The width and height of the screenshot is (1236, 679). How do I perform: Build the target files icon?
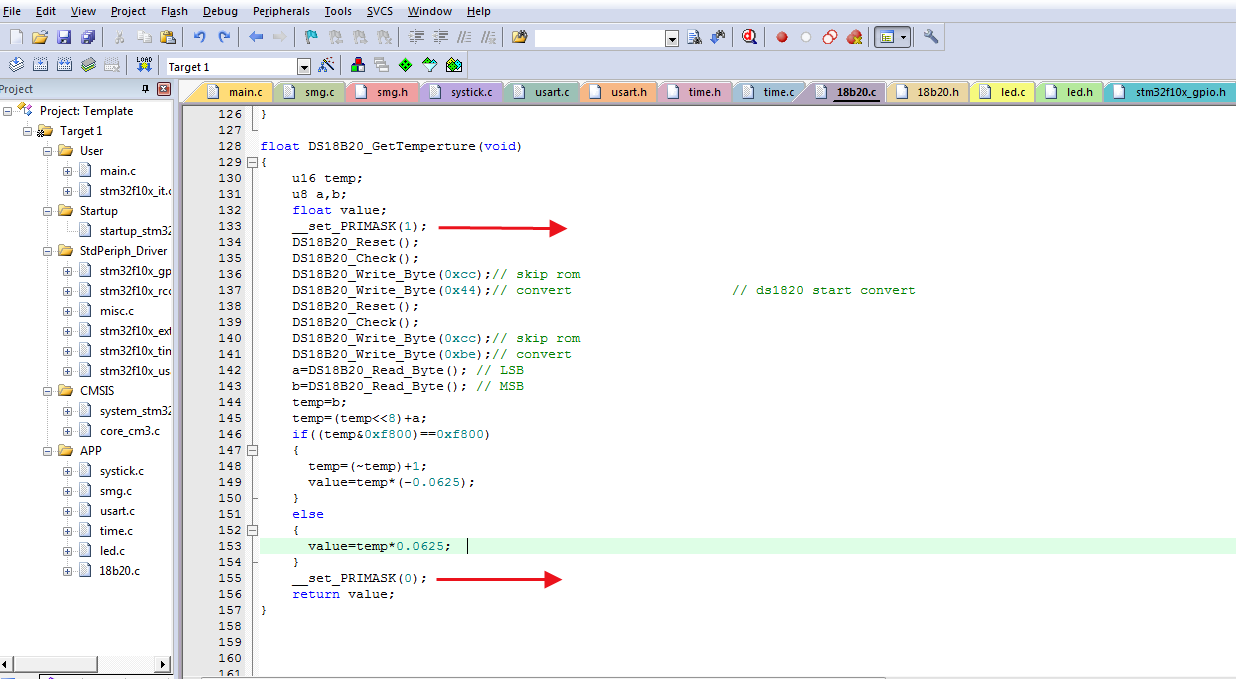(x=41, y=65)
